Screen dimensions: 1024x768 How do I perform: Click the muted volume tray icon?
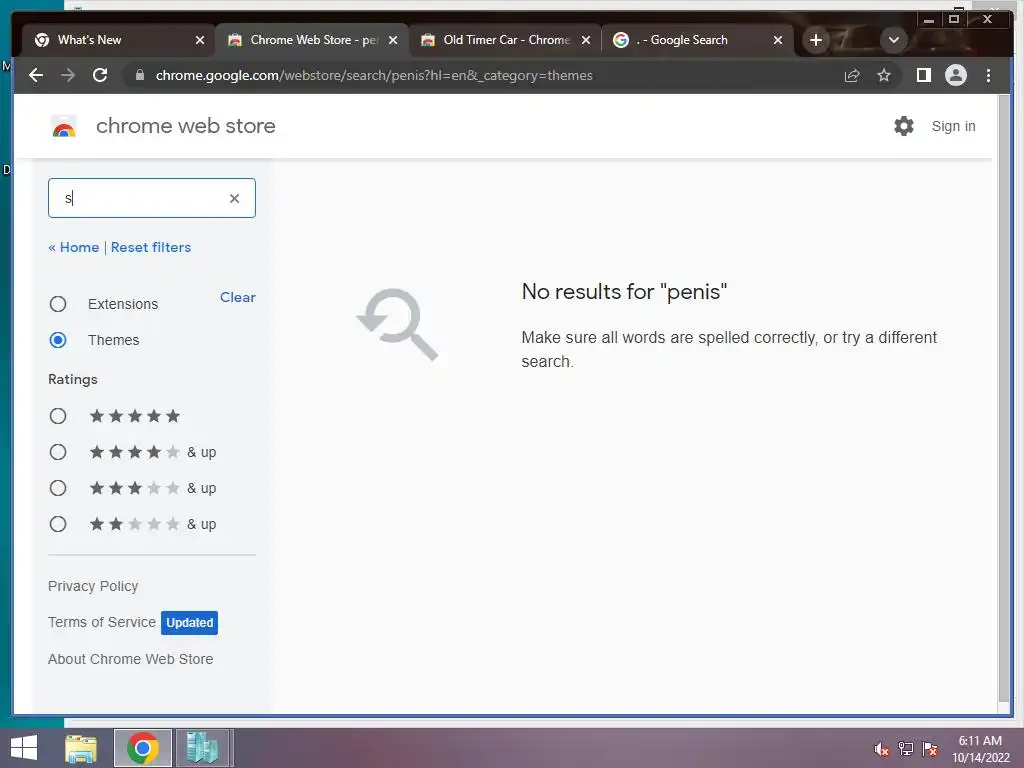[882, 749]
